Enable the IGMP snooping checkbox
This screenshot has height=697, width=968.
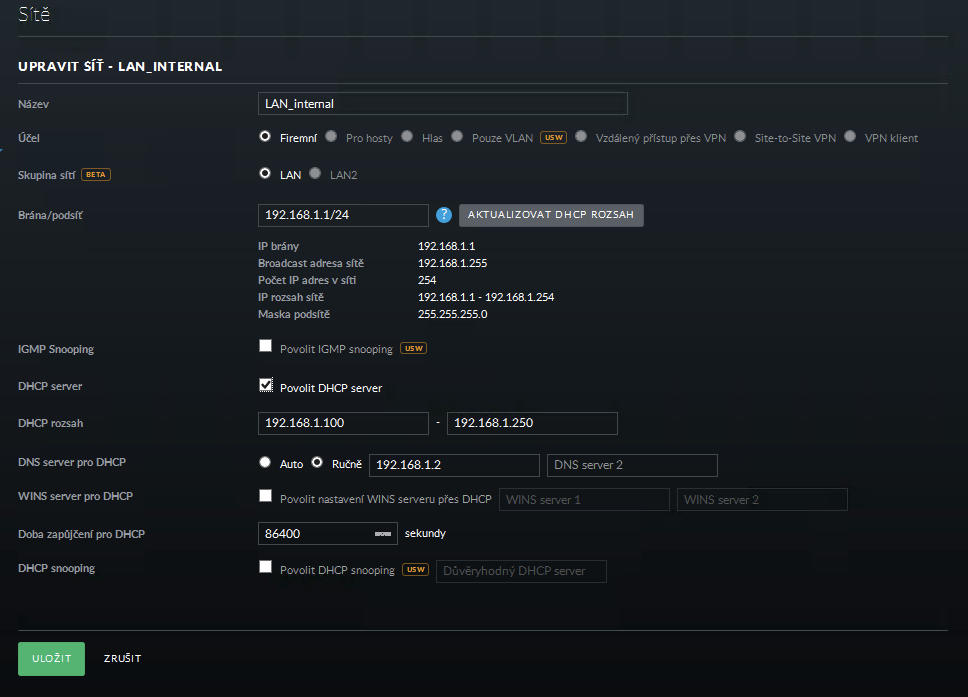coord(265,346)
